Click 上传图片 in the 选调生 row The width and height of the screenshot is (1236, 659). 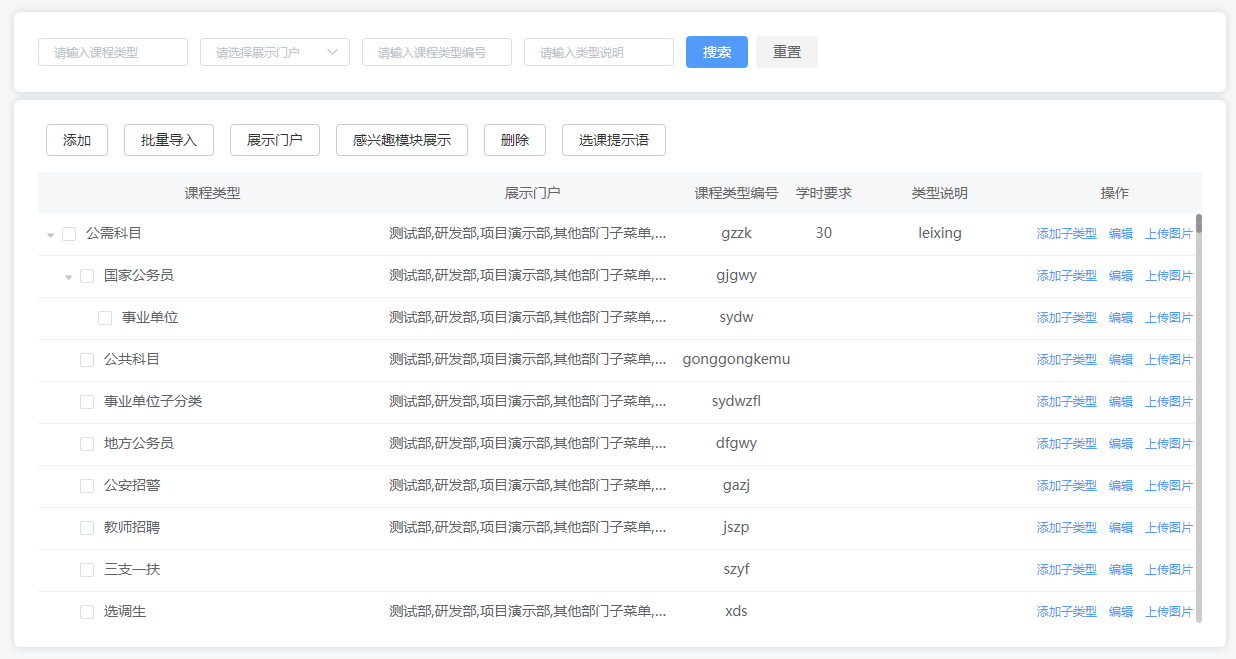(1169, 612)
